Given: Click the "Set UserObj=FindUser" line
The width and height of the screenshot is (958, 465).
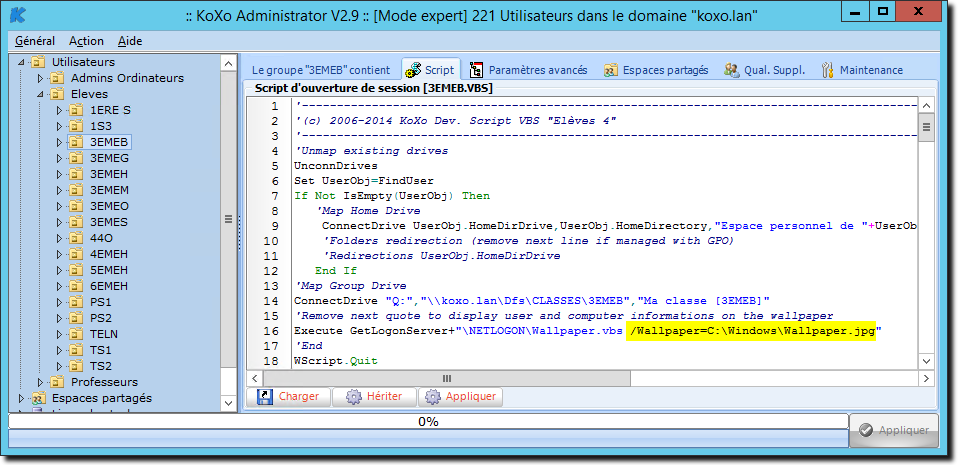Looking at the screenshot, I should coord(363,181).
